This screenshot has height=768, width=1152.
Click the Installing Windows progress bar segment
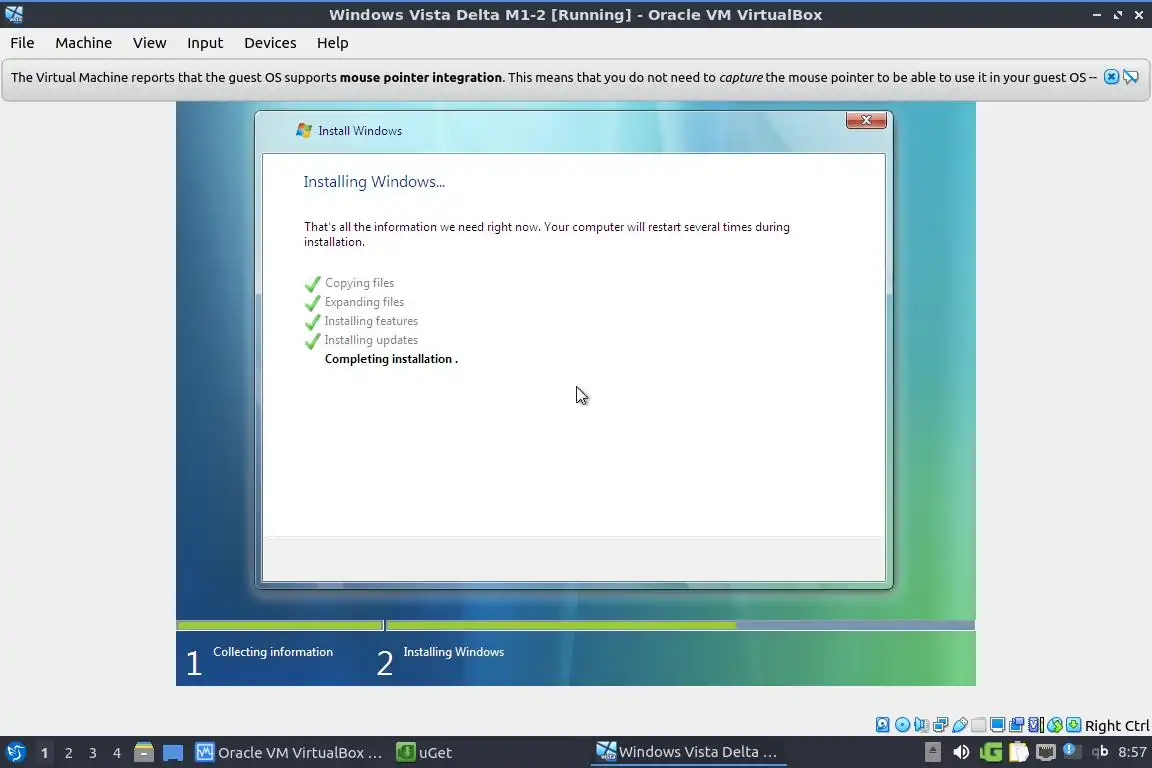(680, 625)
